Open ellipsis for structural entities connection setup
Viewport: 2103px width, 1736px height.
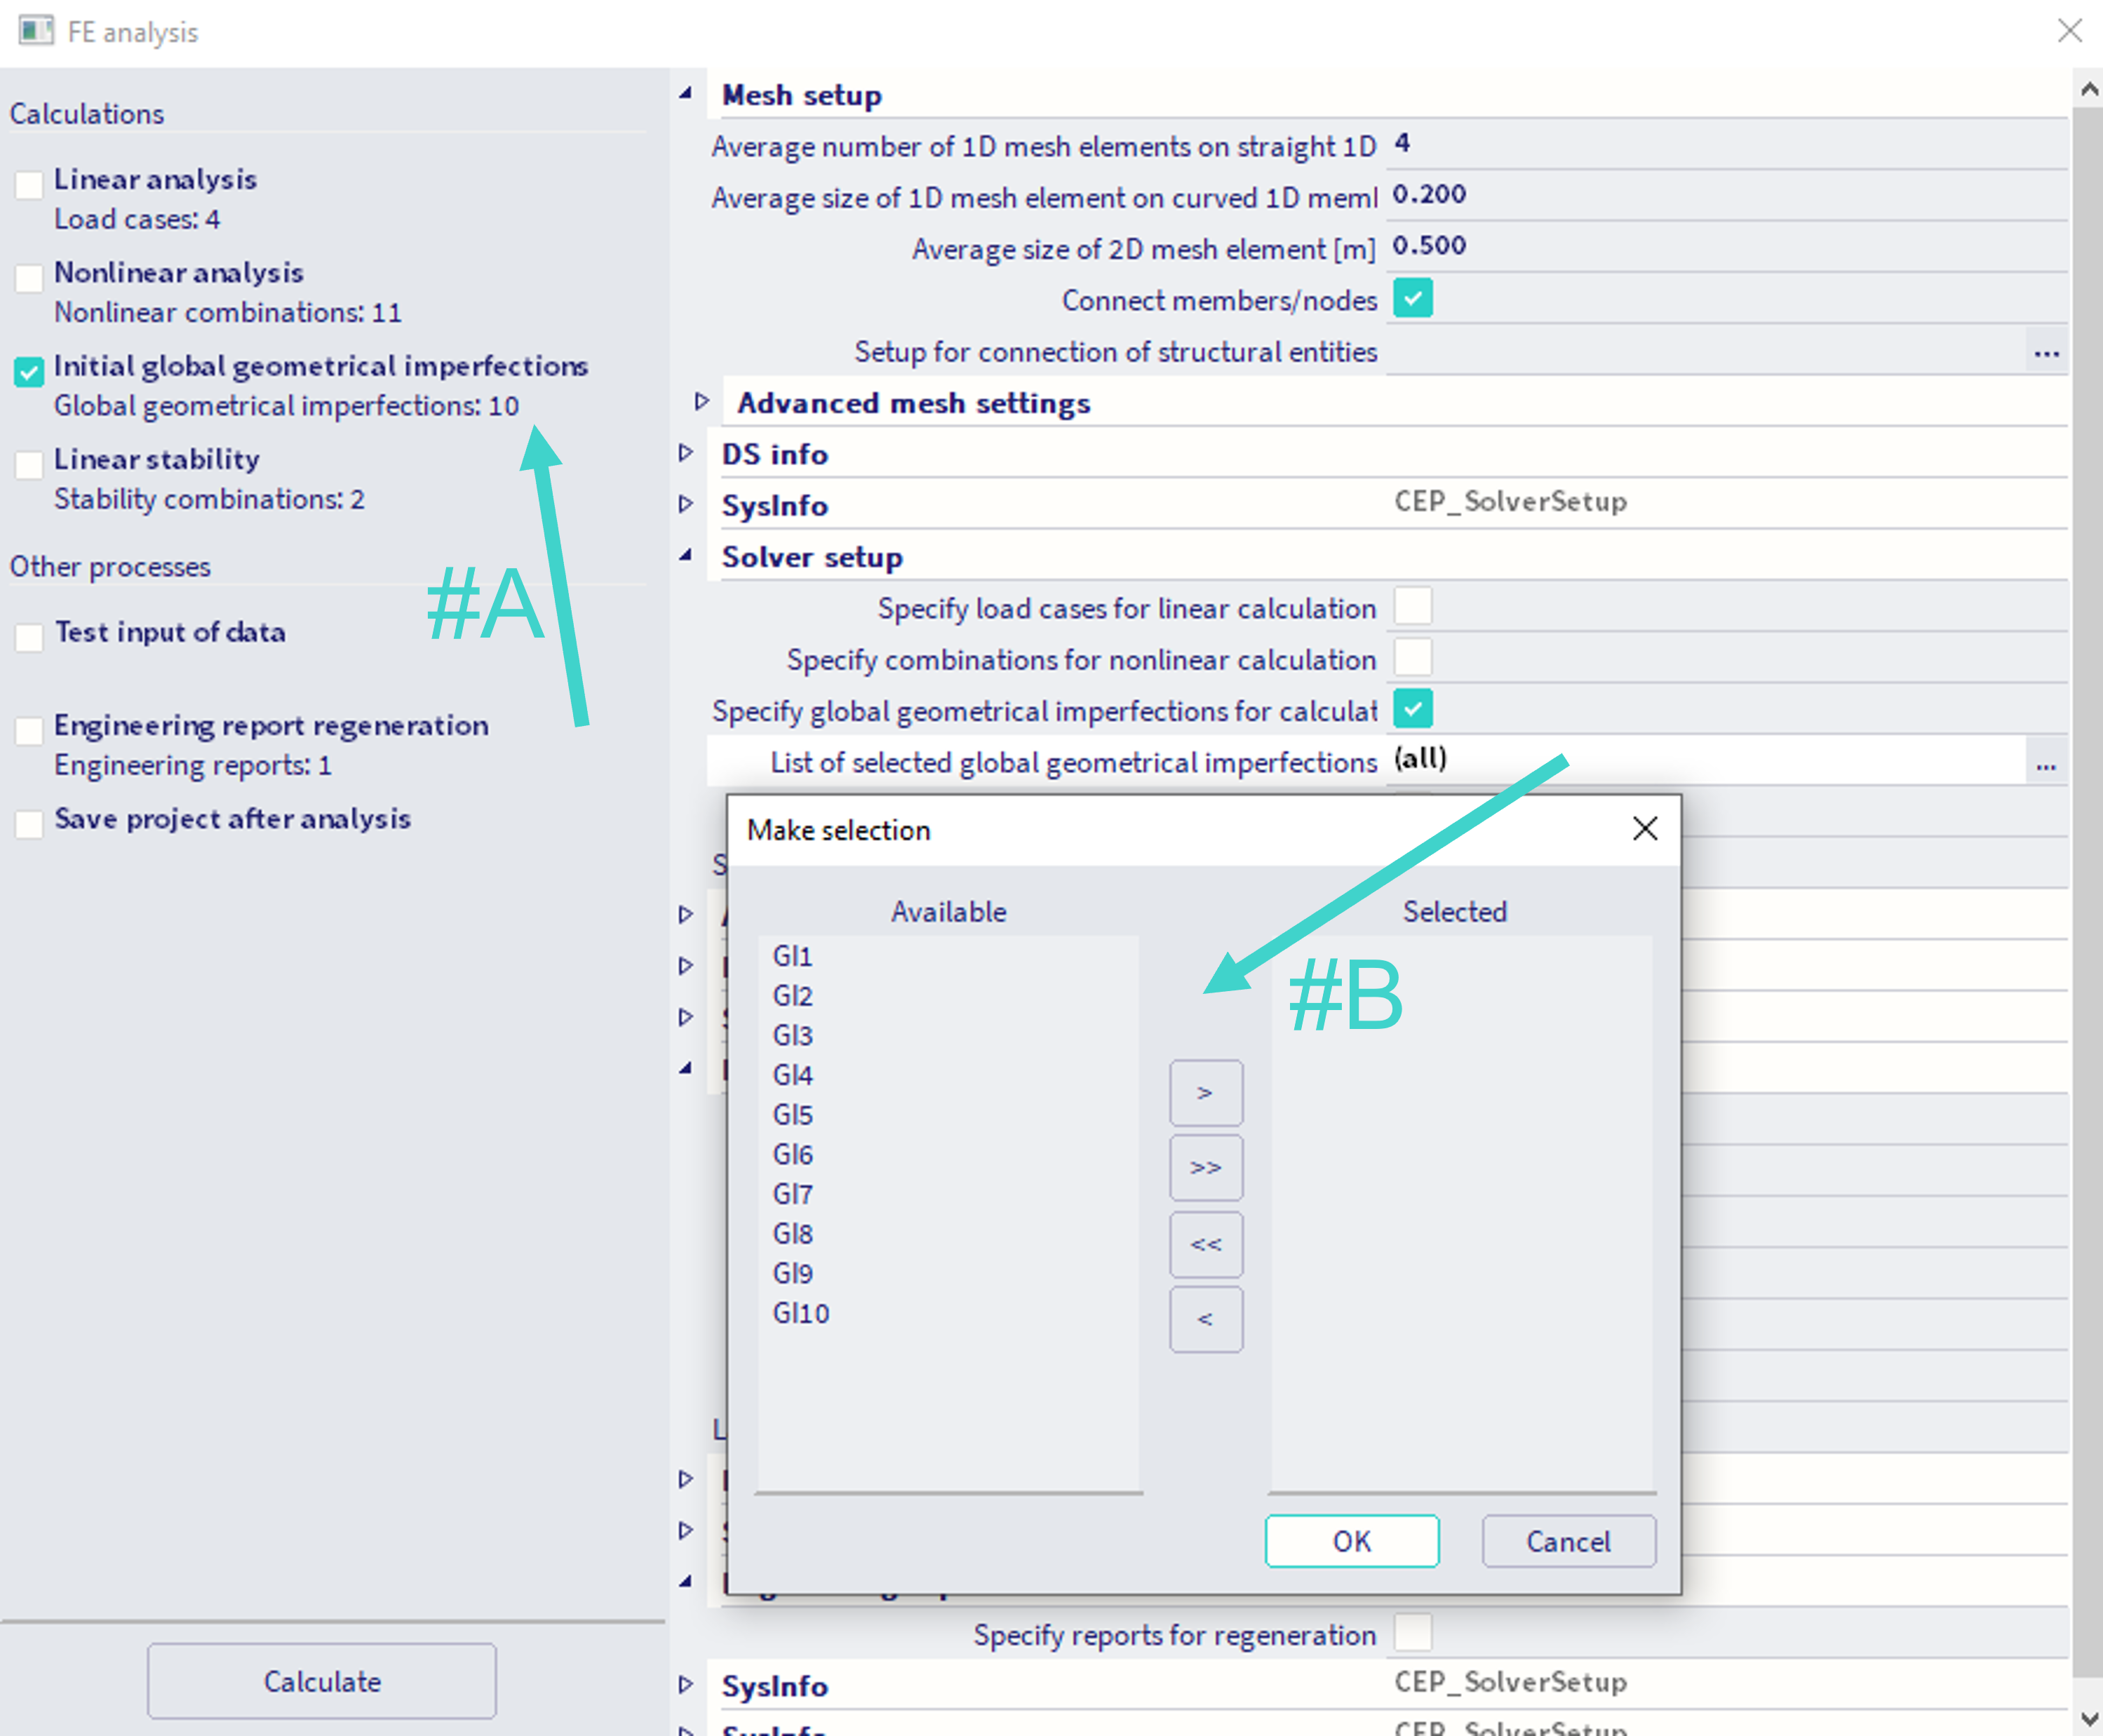[x=2046, y=352]
